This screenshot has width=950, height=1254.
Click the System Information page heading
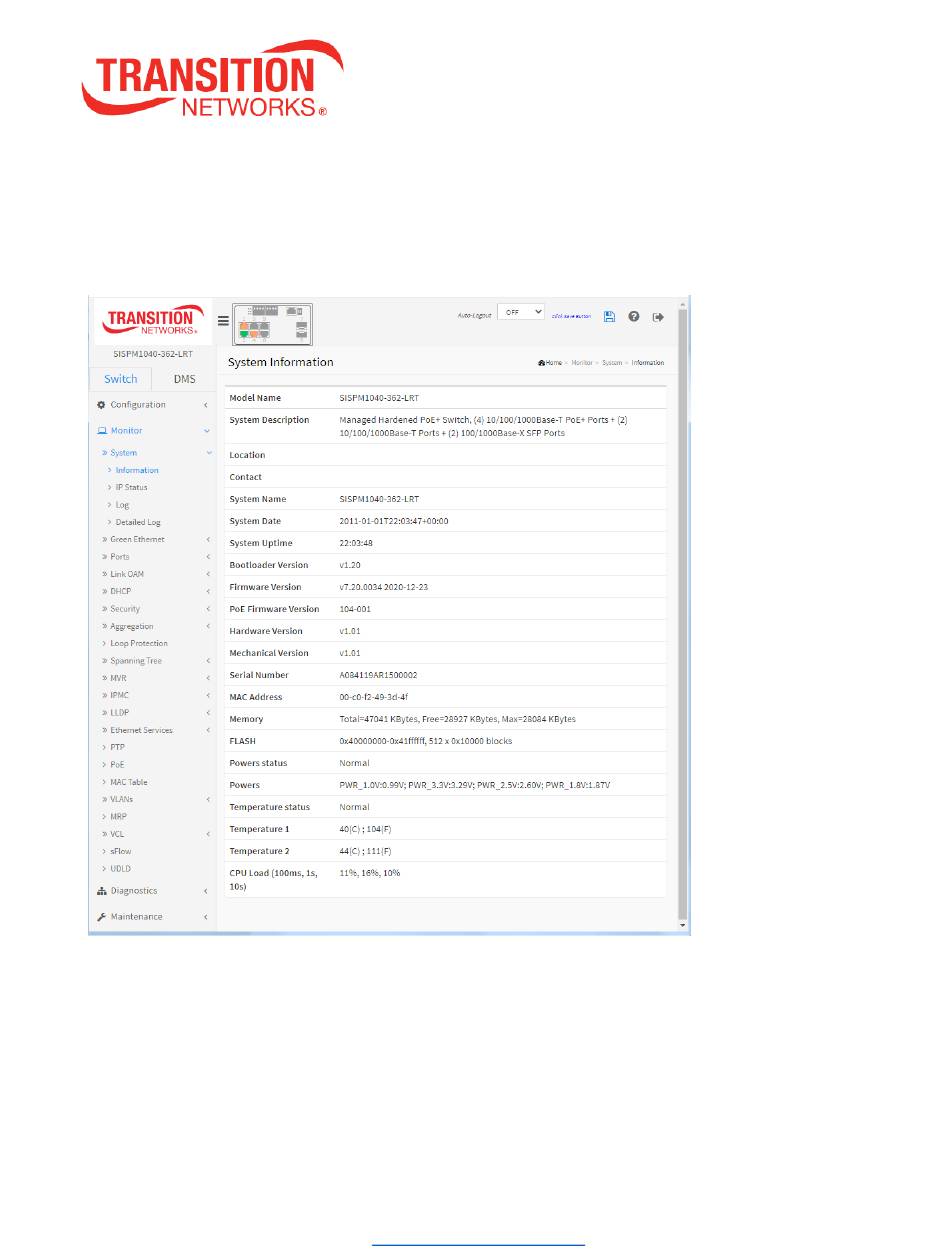281,362
